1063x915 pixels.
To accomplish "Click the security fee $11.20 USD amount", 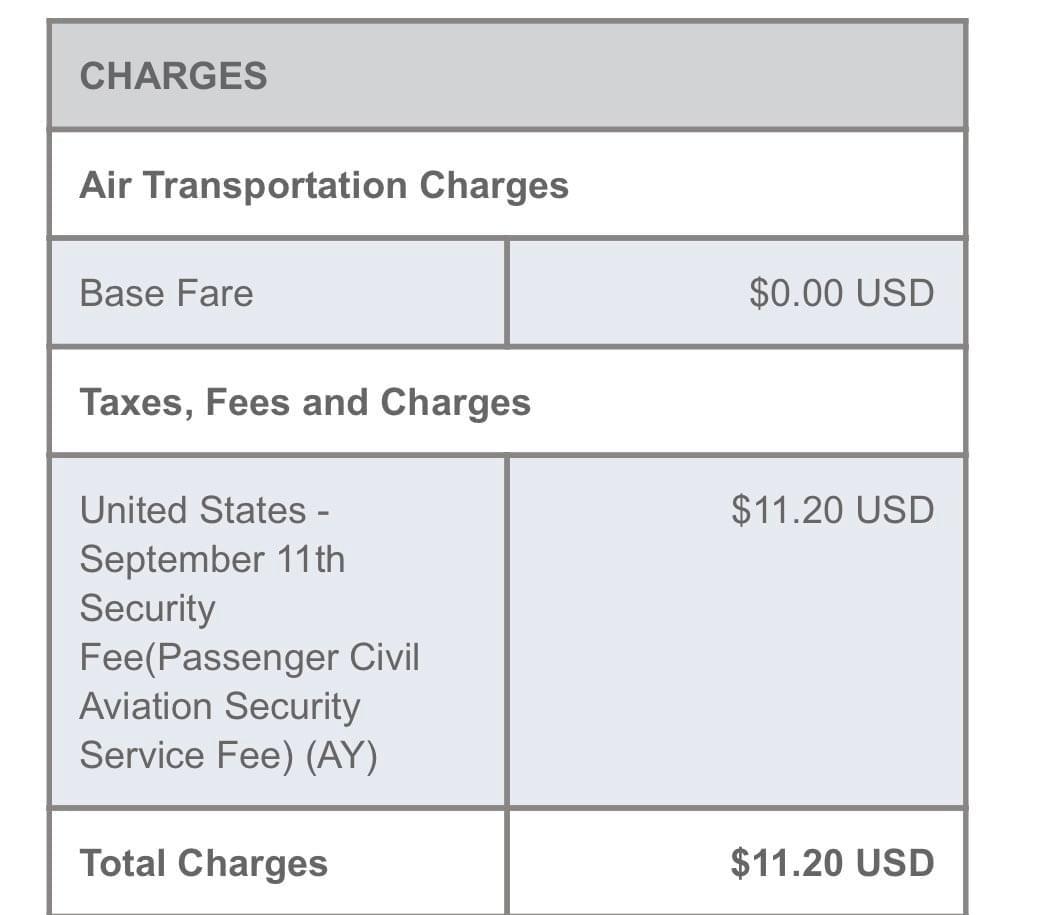I will tap(832, 510).
